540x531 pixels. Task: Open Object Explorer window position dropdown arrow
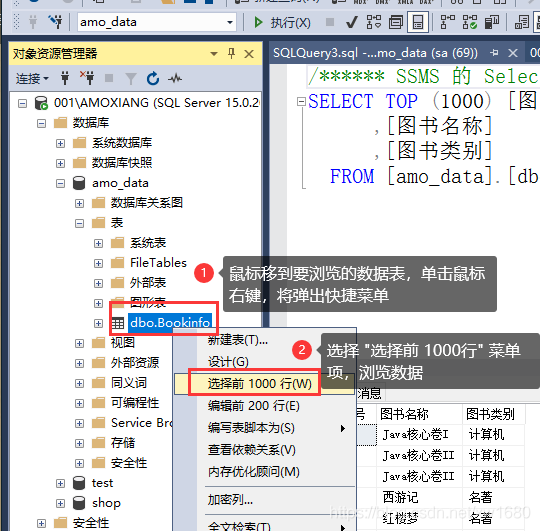(x=214, y=54)
